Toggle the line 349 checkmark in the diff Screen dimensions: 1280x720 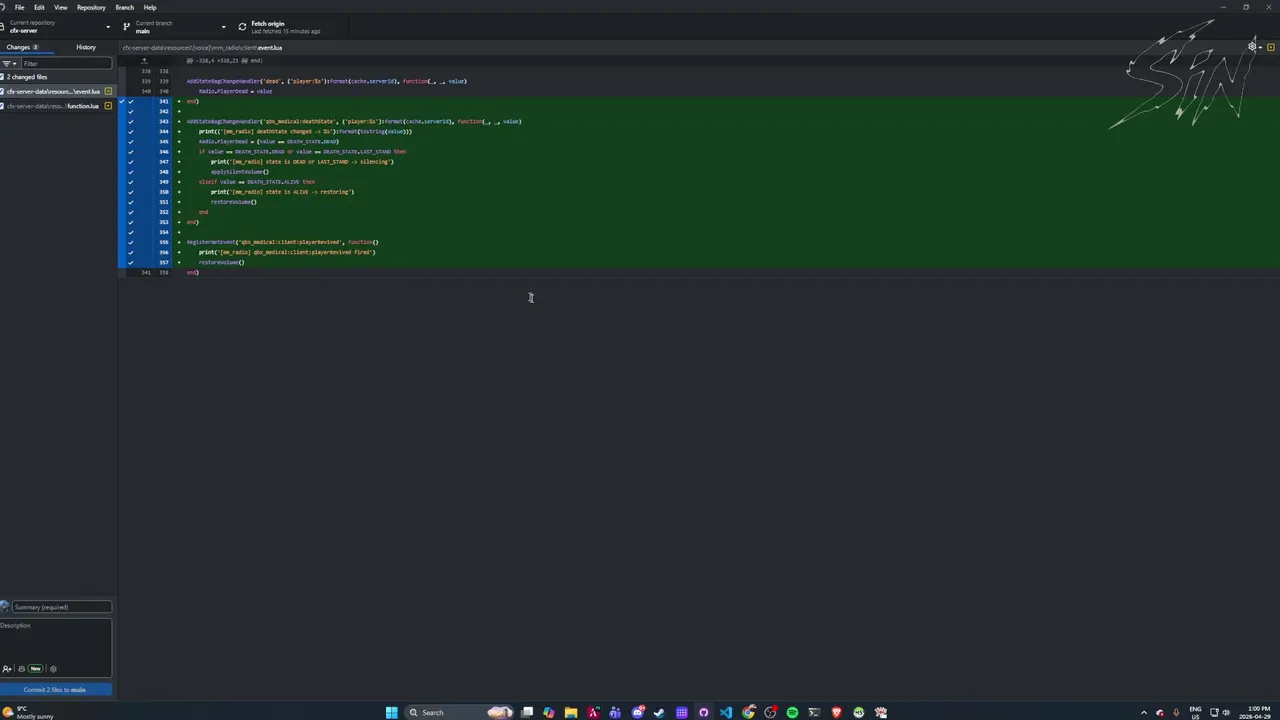pos(130,182)
